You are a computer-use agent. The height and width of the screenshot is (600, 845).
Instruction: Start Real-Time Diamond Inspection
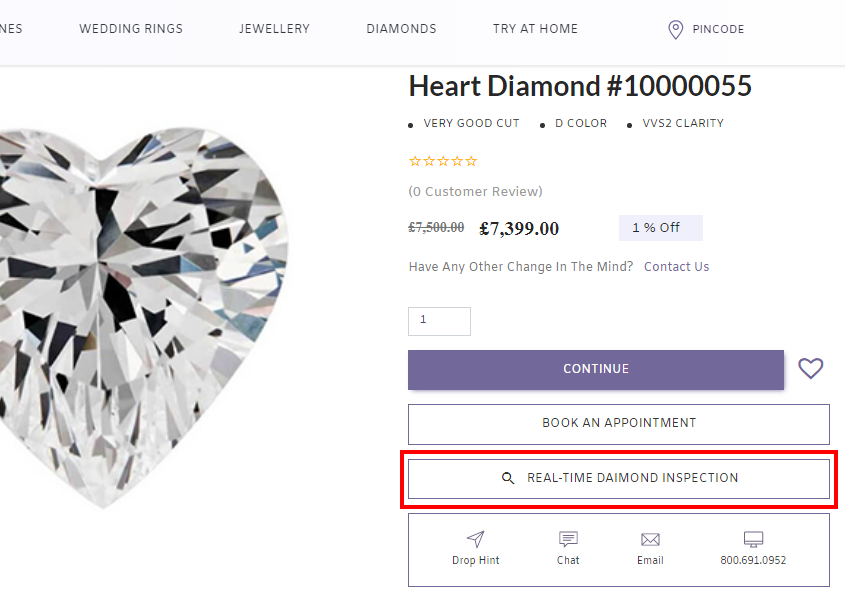tap(619, 478)
